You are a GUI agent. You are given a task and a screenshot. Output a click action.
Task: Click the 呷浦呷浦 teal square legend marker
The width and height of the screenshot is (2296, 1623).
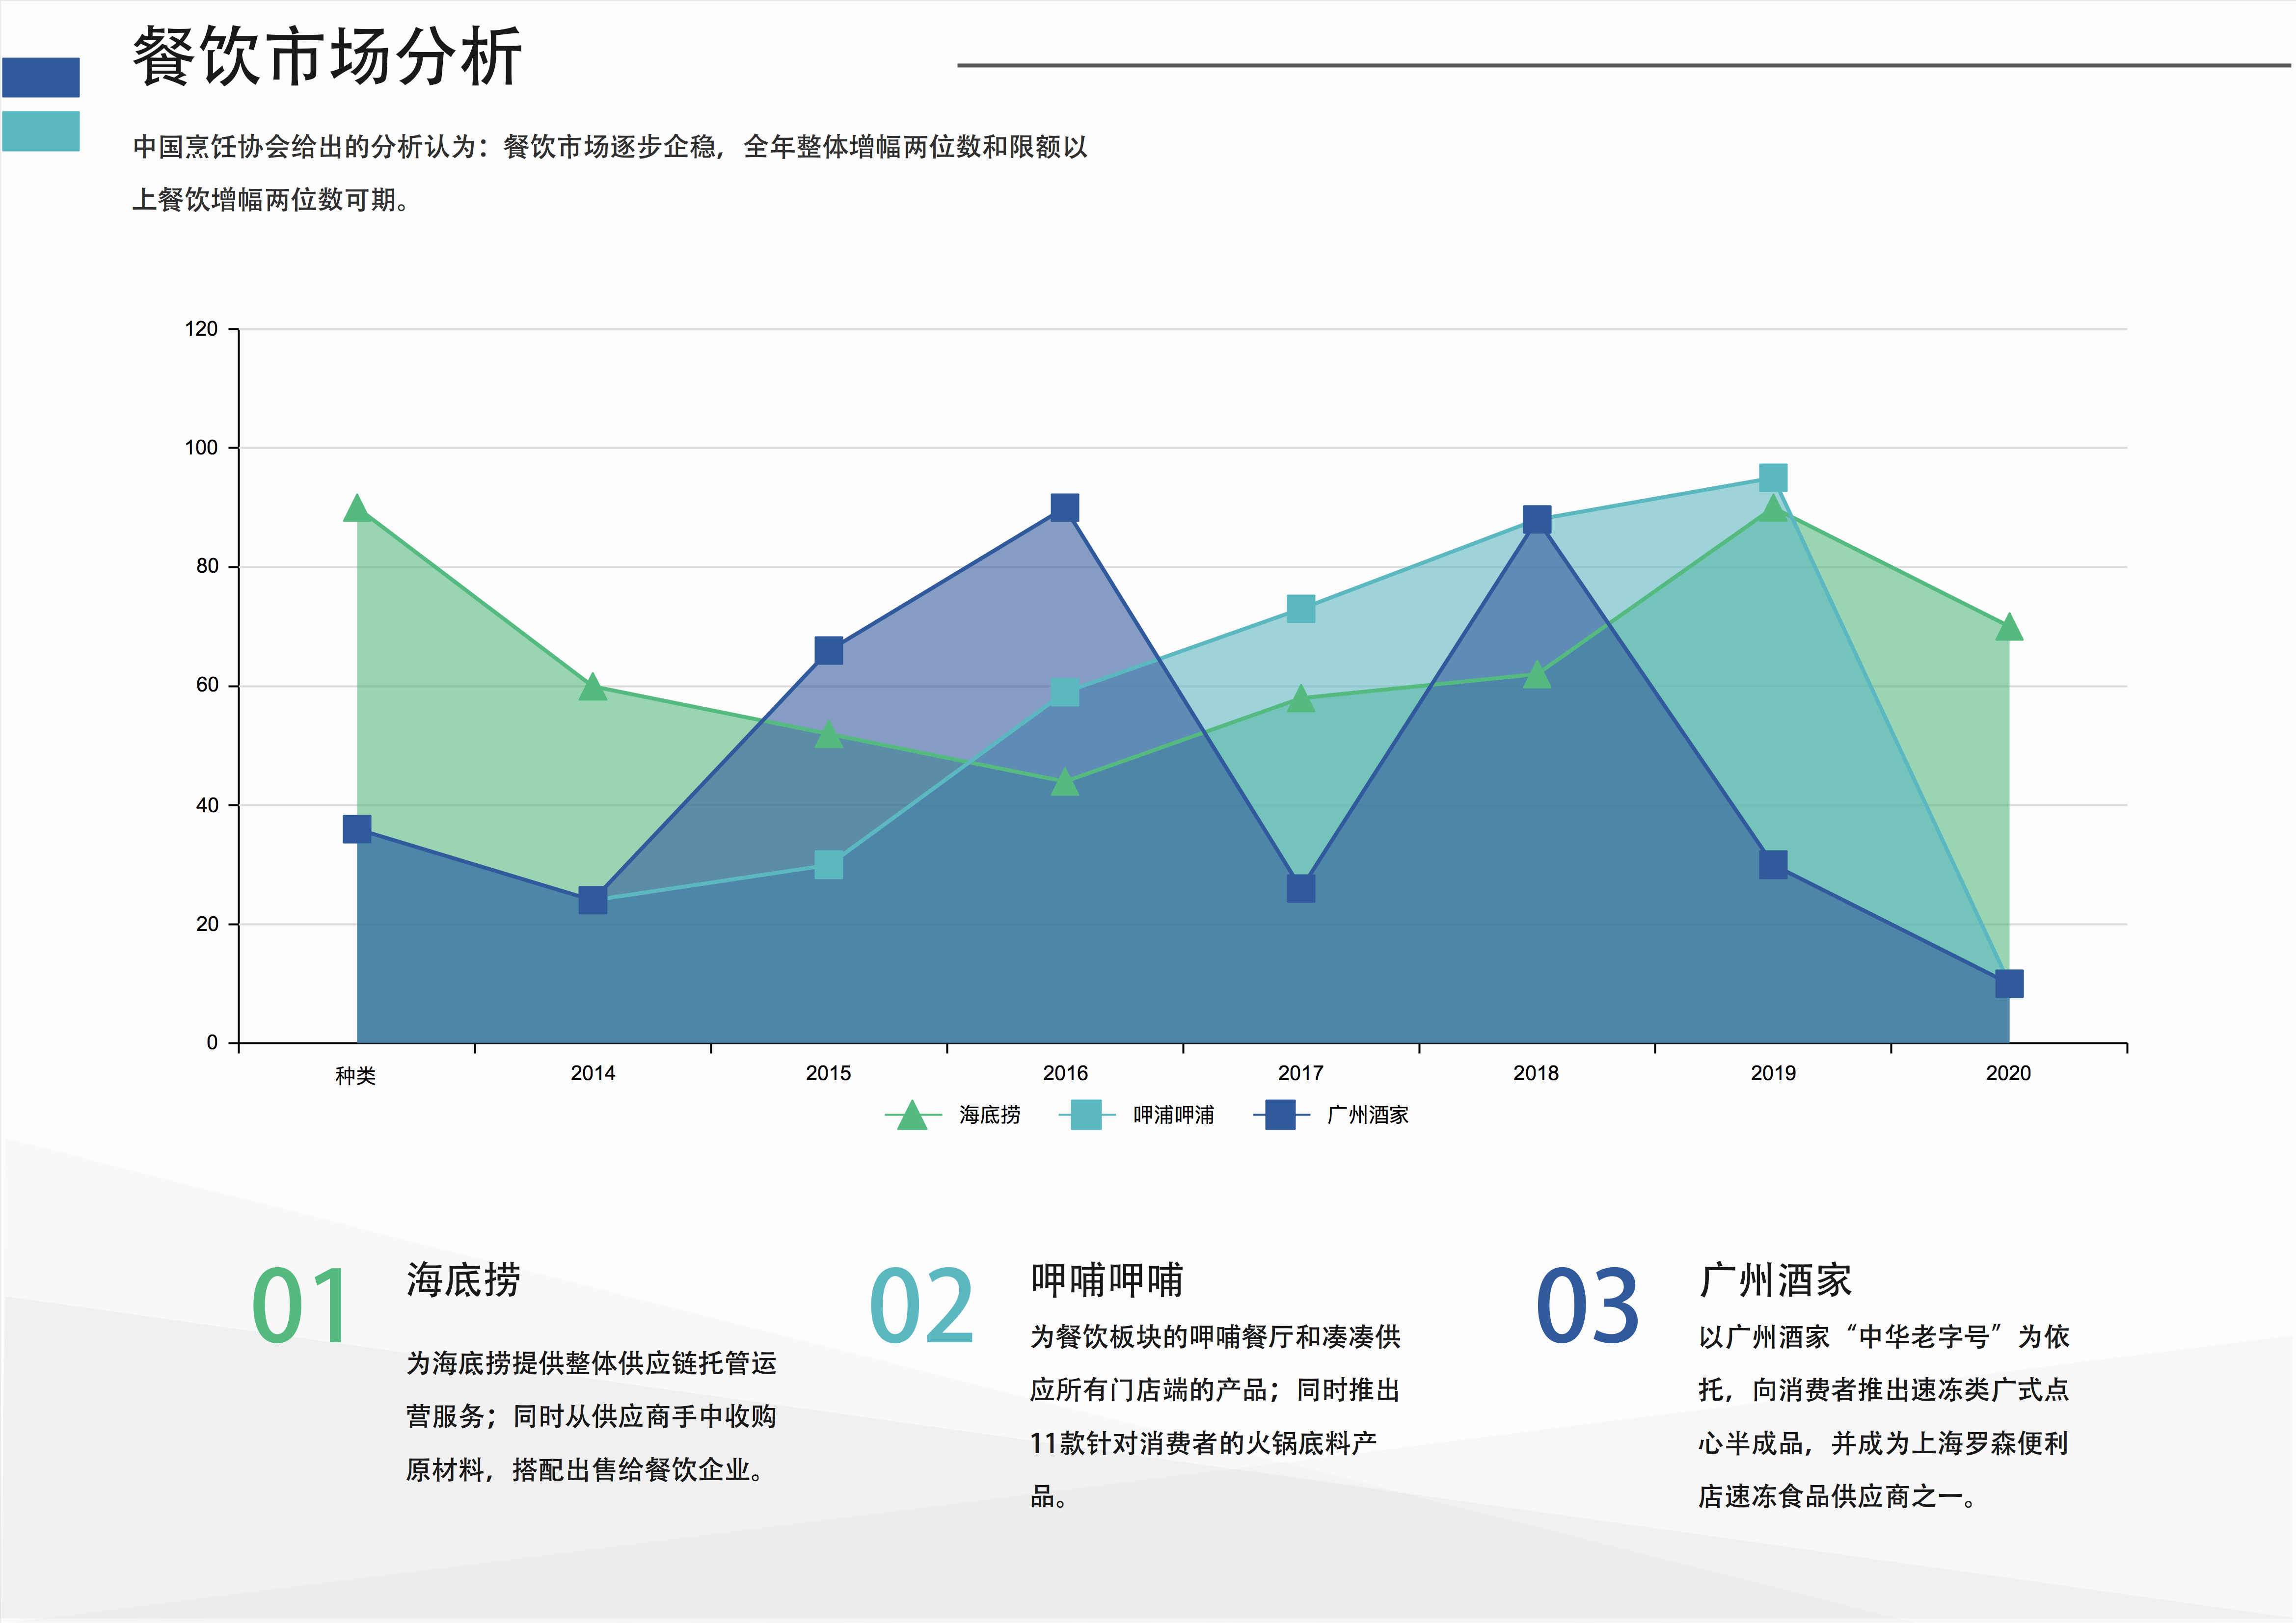point(1085,1114)
